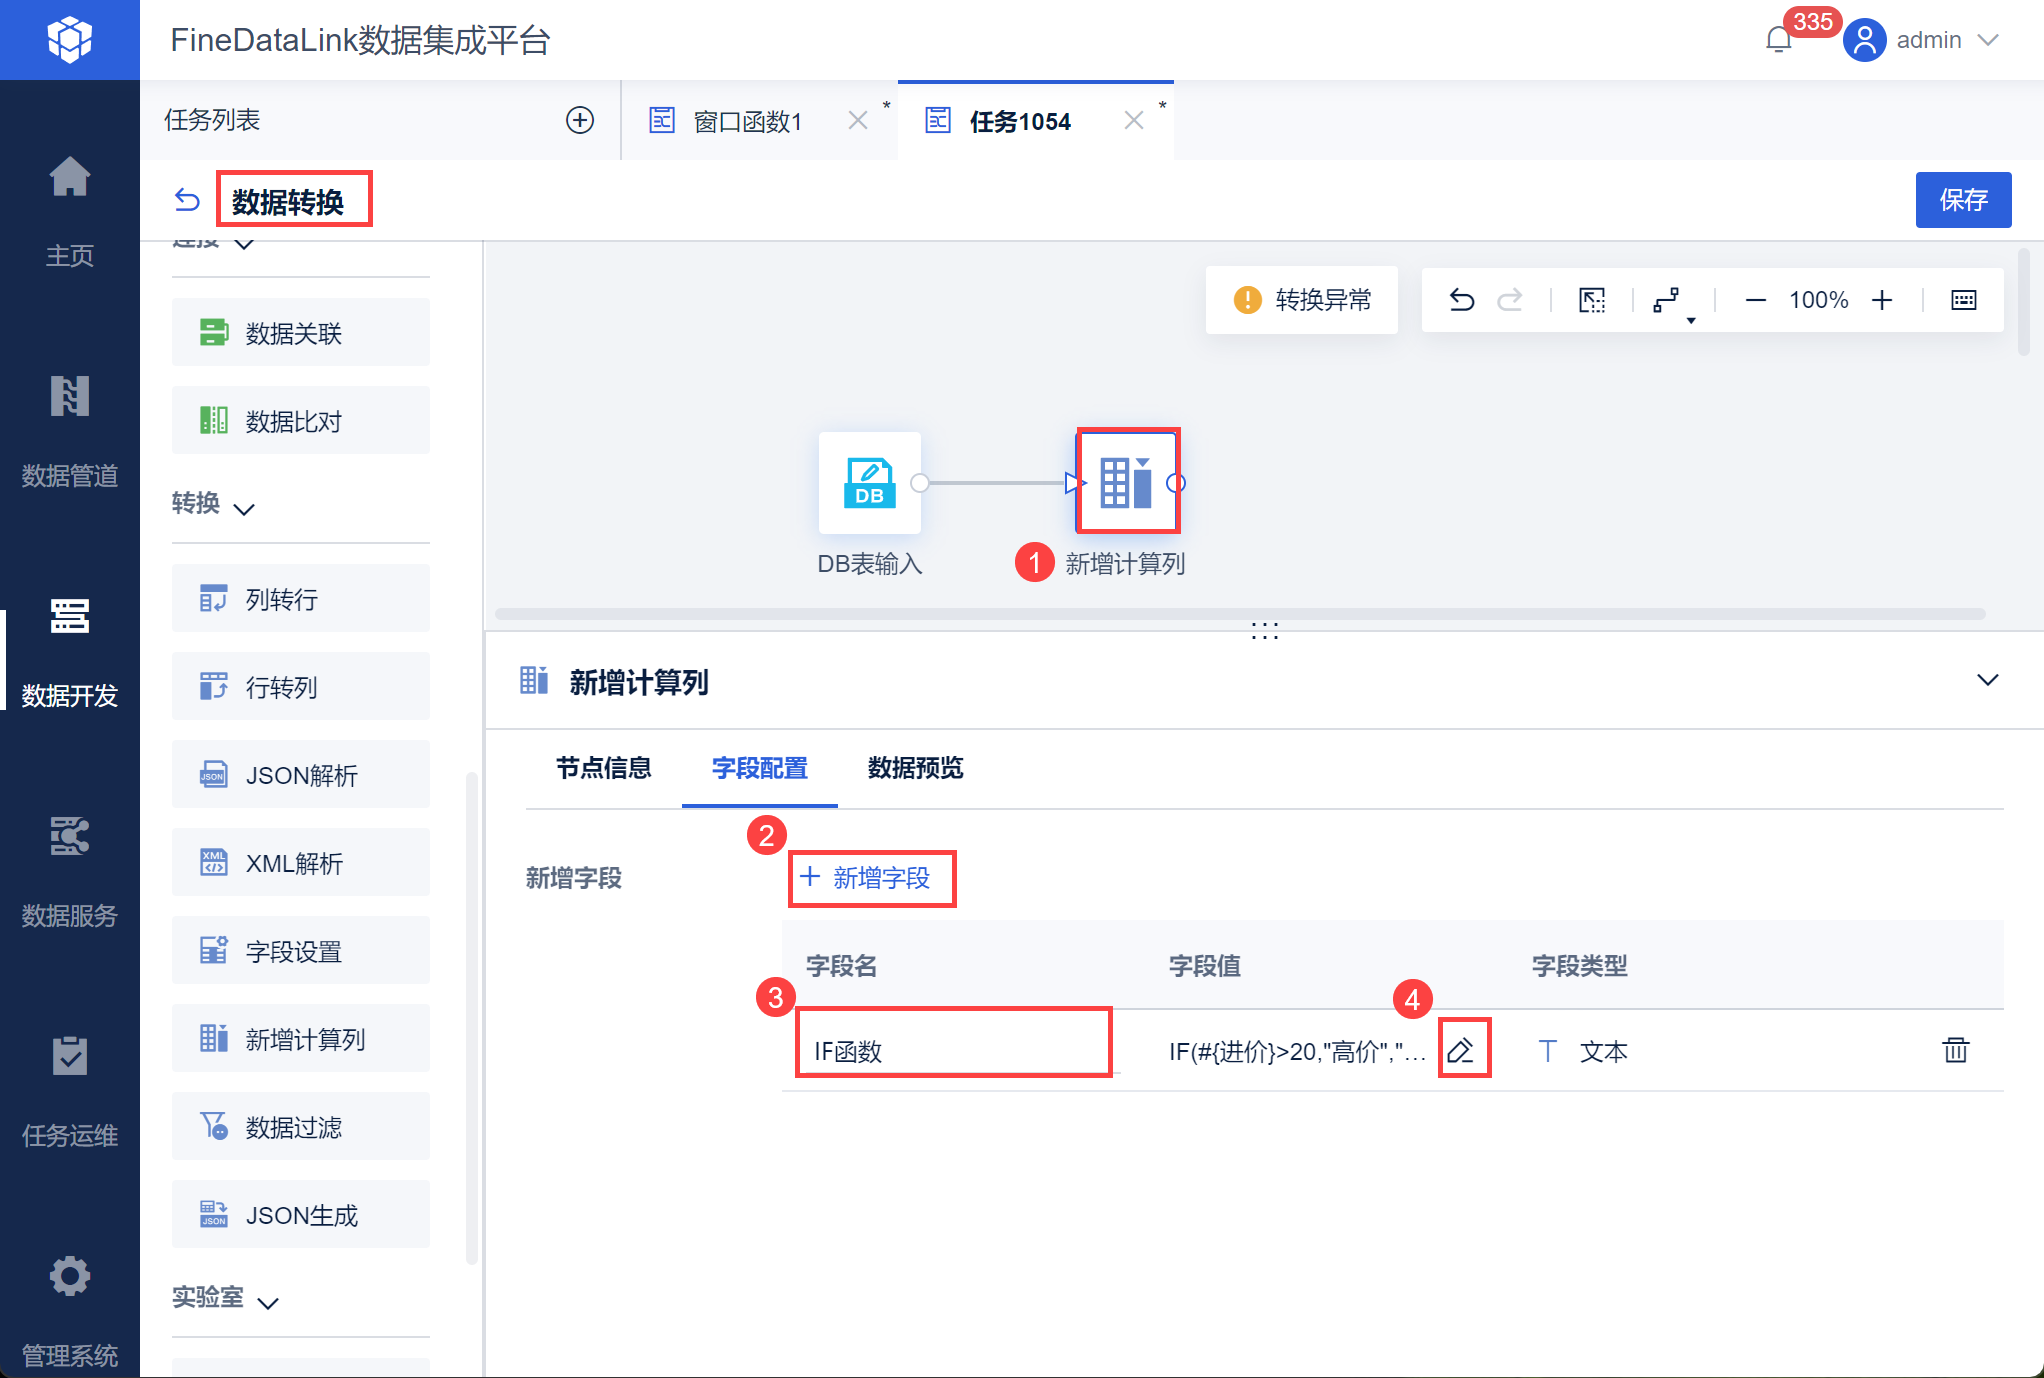Collapse the 新增计算列 settings panel
The image size is (2044, 1378).
click(1987, 680)
